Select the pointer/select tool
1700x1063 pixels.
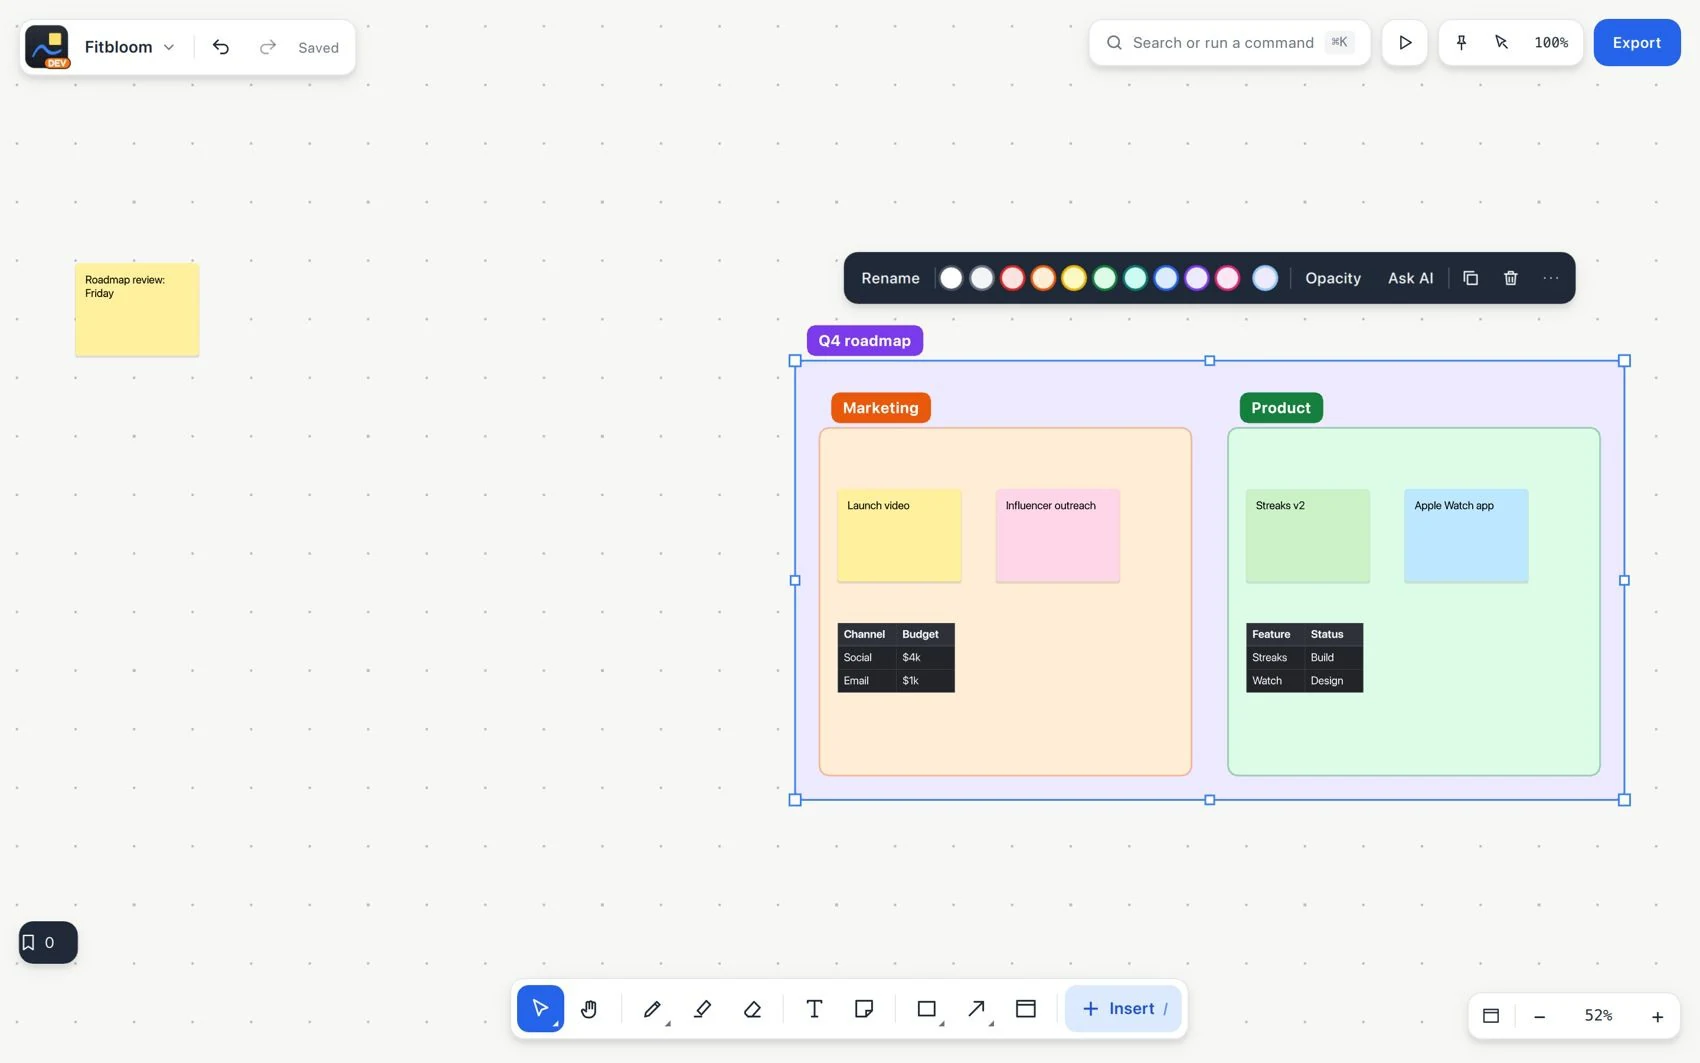[x=540, y=1008]
